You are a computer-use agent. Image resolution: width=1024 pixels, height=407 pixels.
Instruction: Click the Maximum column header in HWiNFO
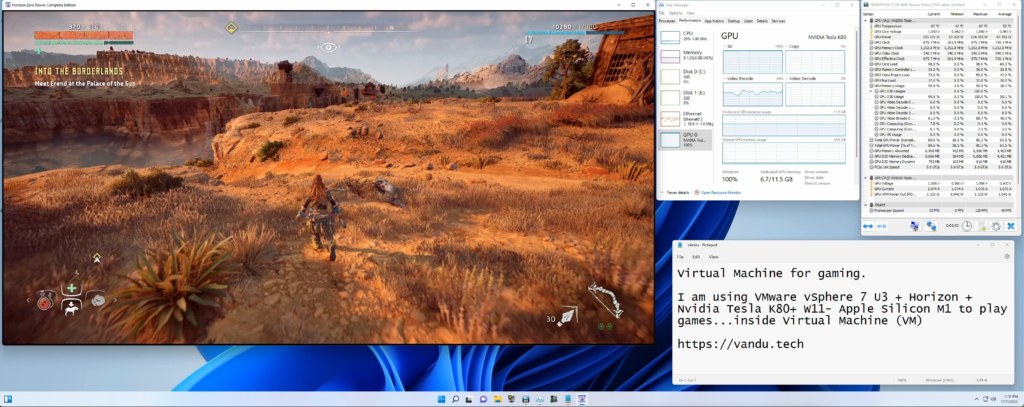point(980,14)
